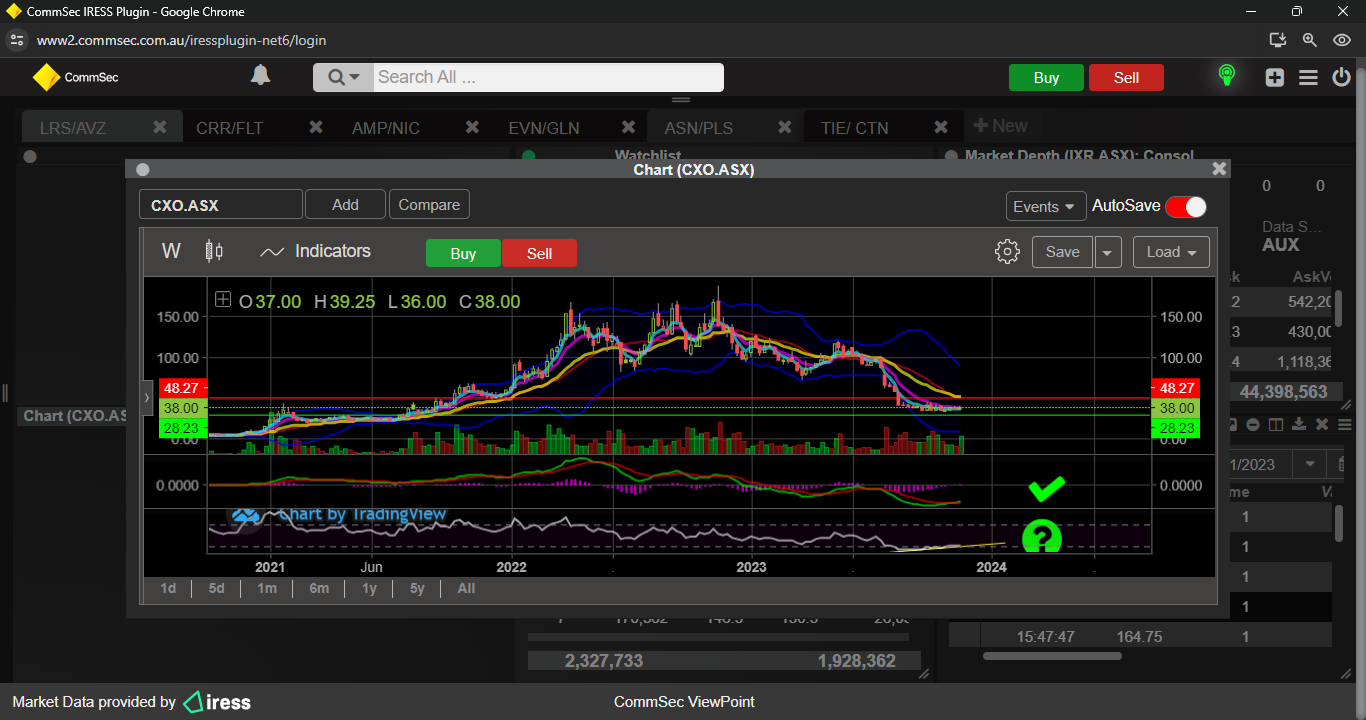Select the 5y time range

[x=417, y=588]
